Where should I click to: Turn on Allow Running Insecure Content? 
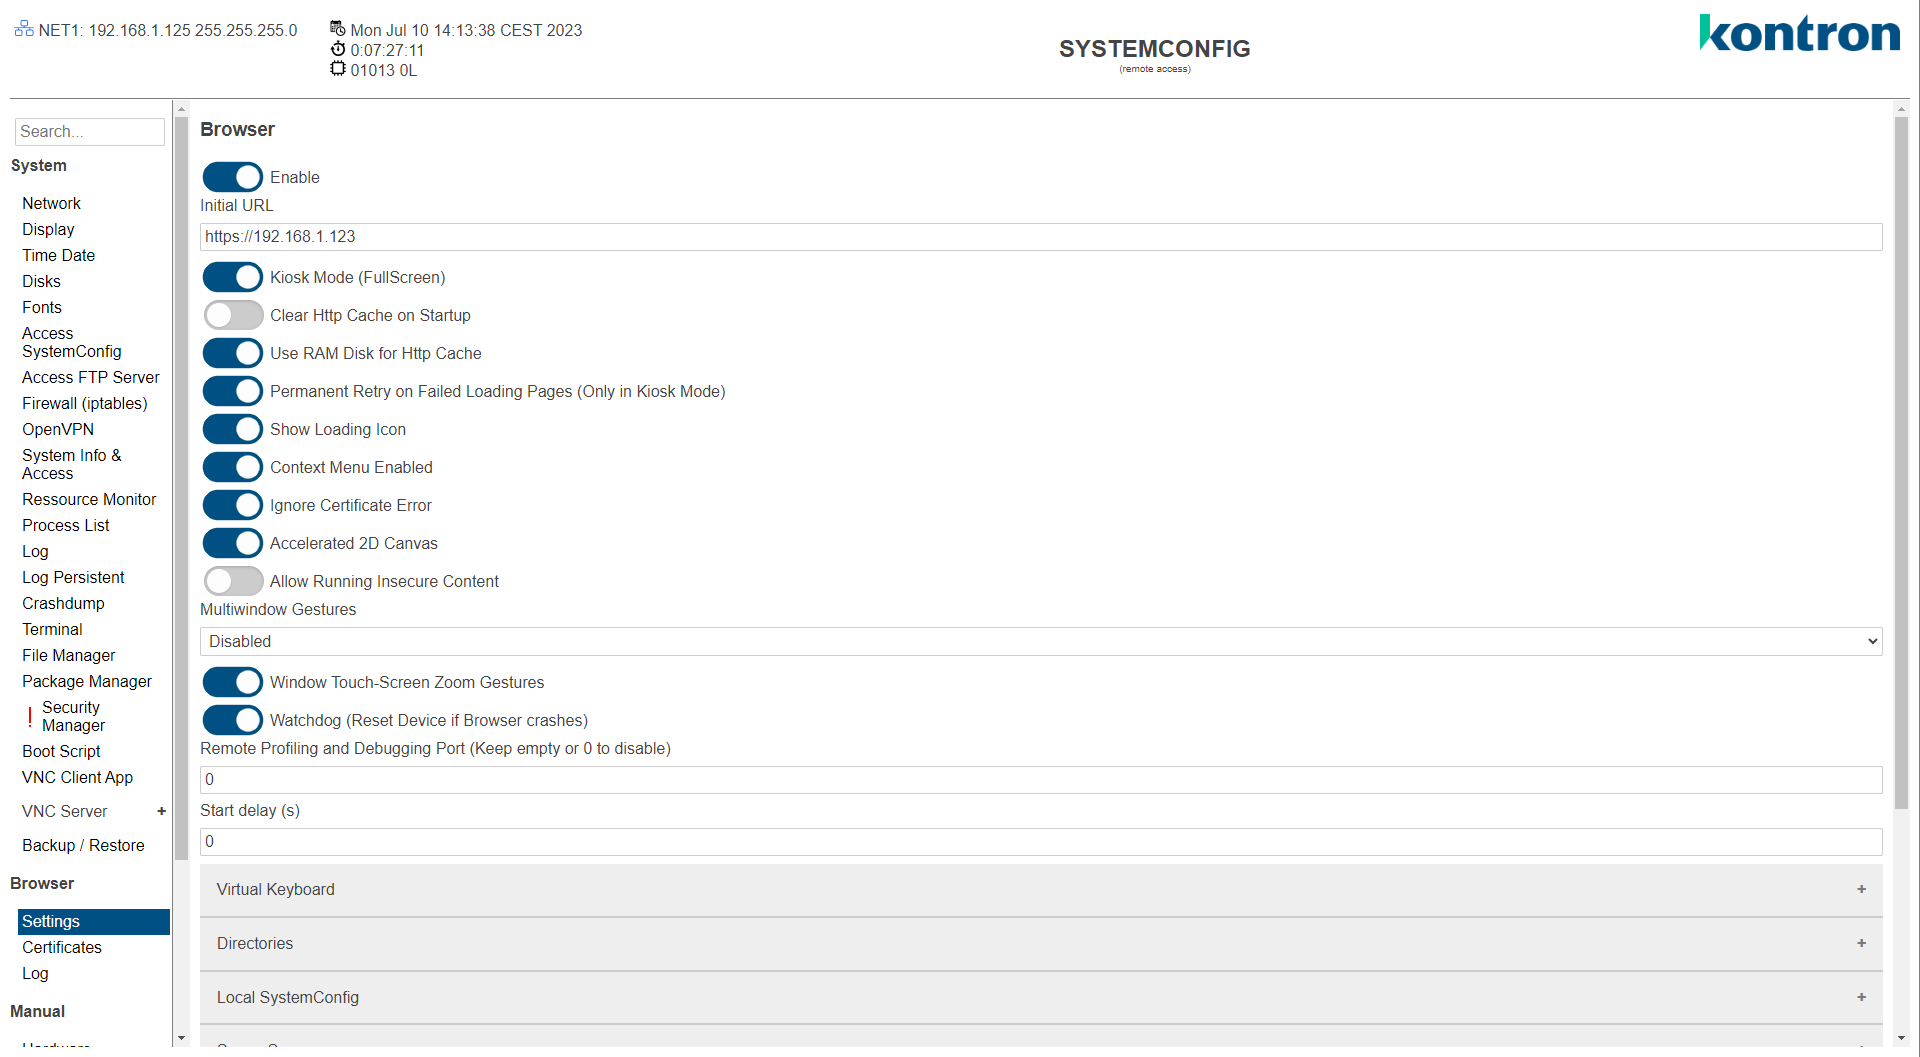(x=233, y=581)
